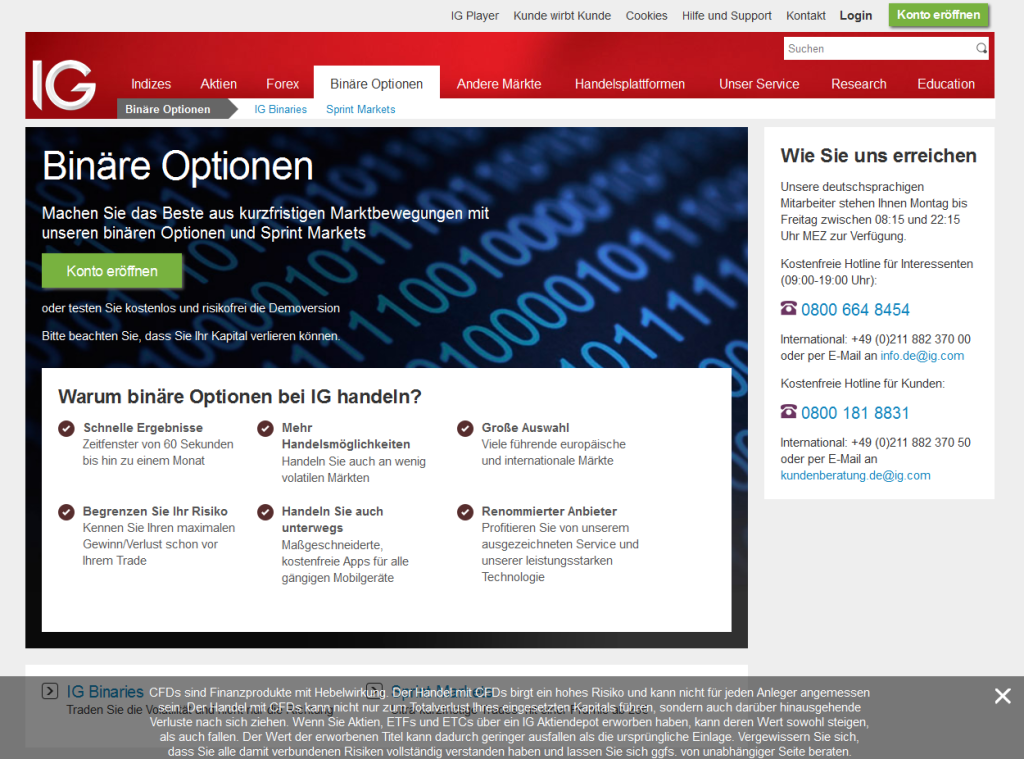The height and width of the screenshot is (759, 1024).
Task: Click the IG Player top link
Action: 475,16
